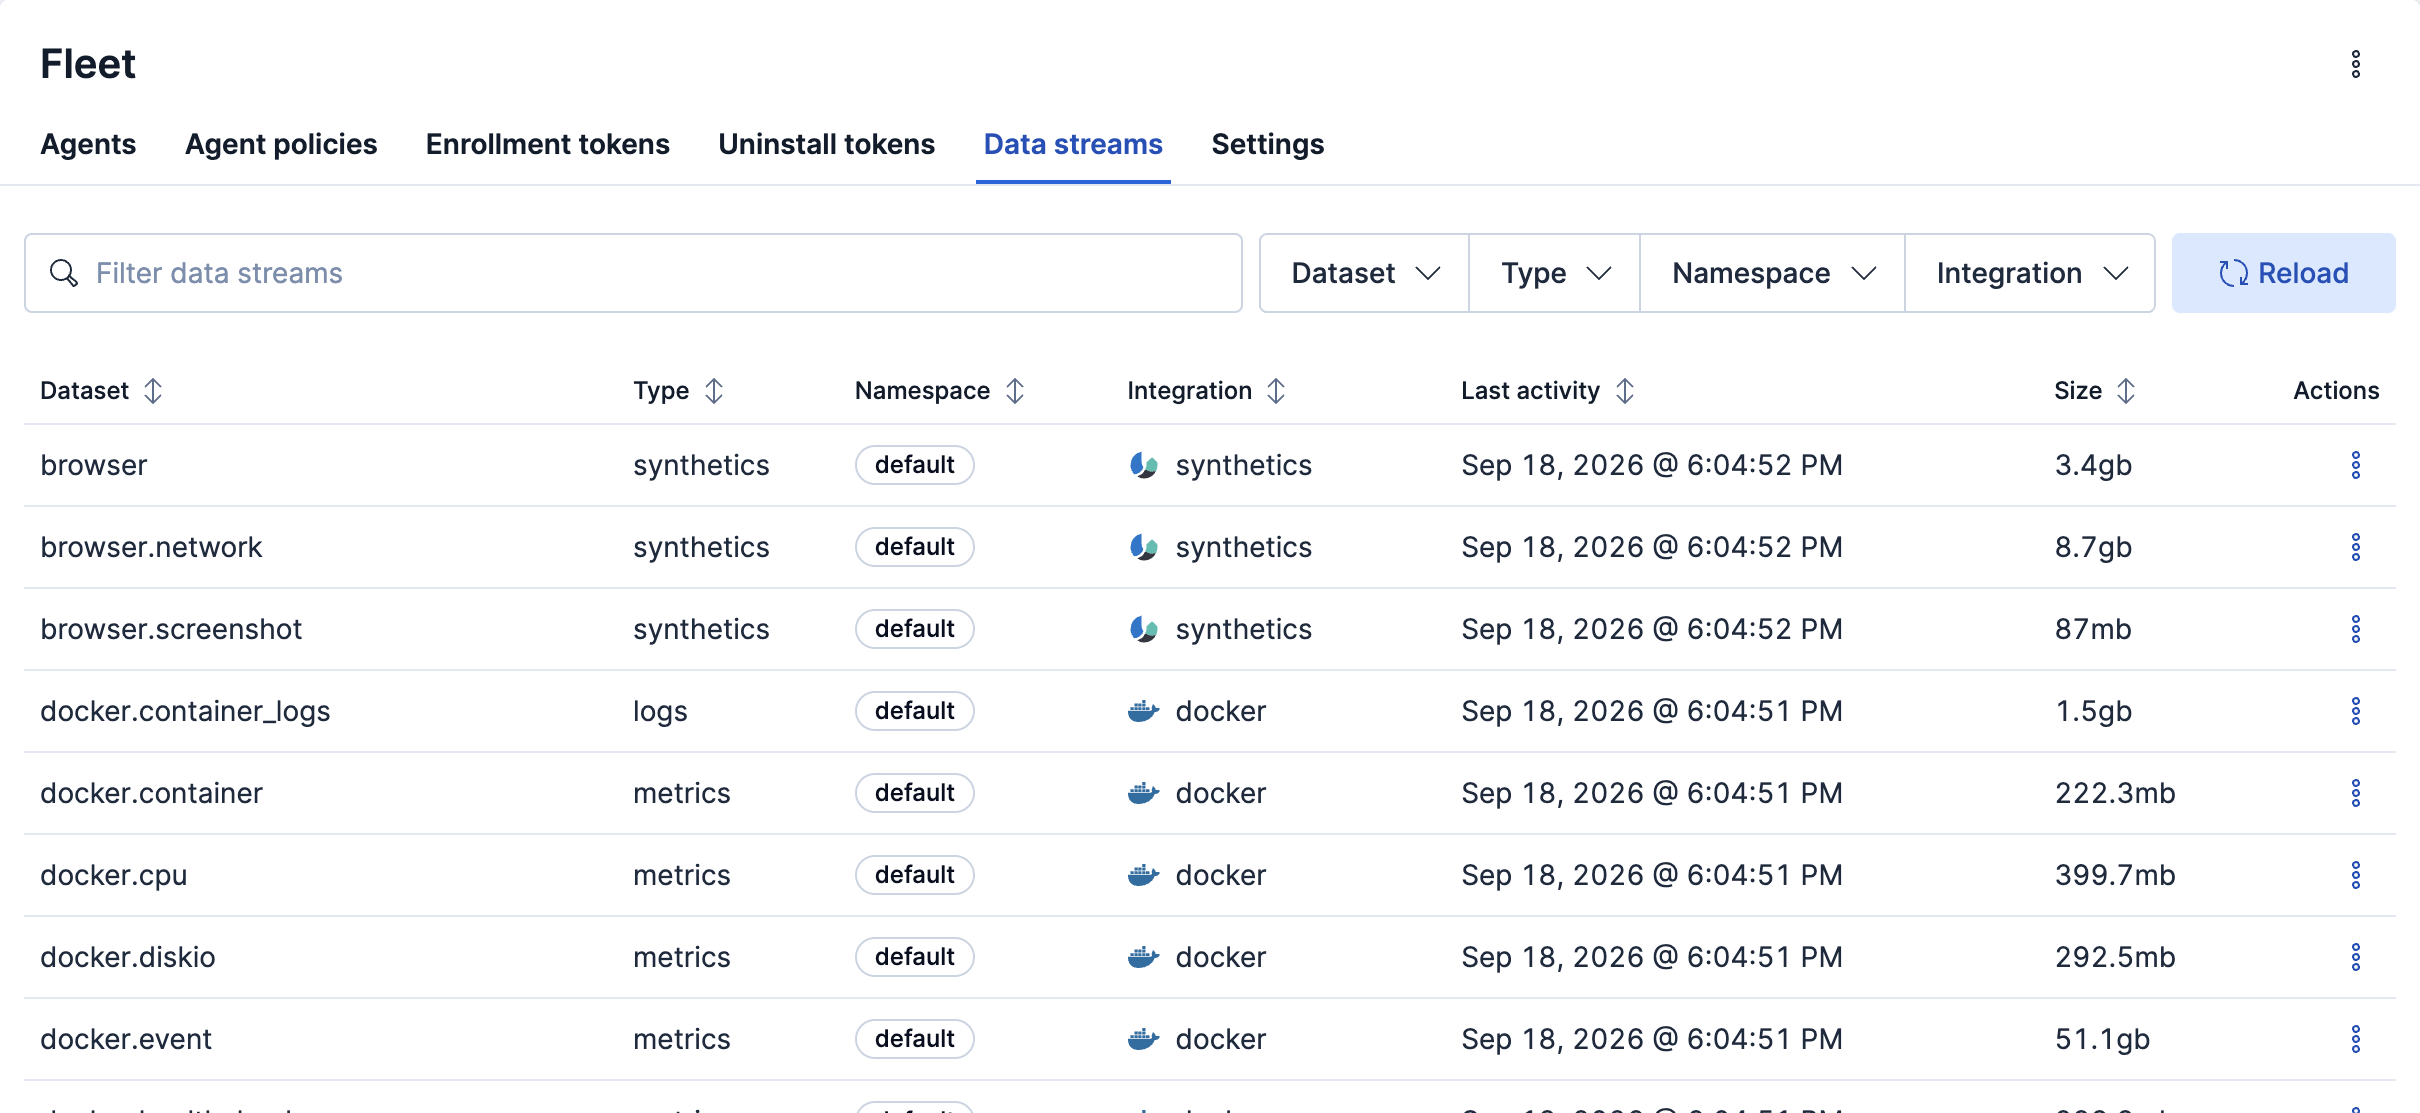Select the browser.screenshot dataset name
This screenshot has width=2420, height=1113.
171,629
